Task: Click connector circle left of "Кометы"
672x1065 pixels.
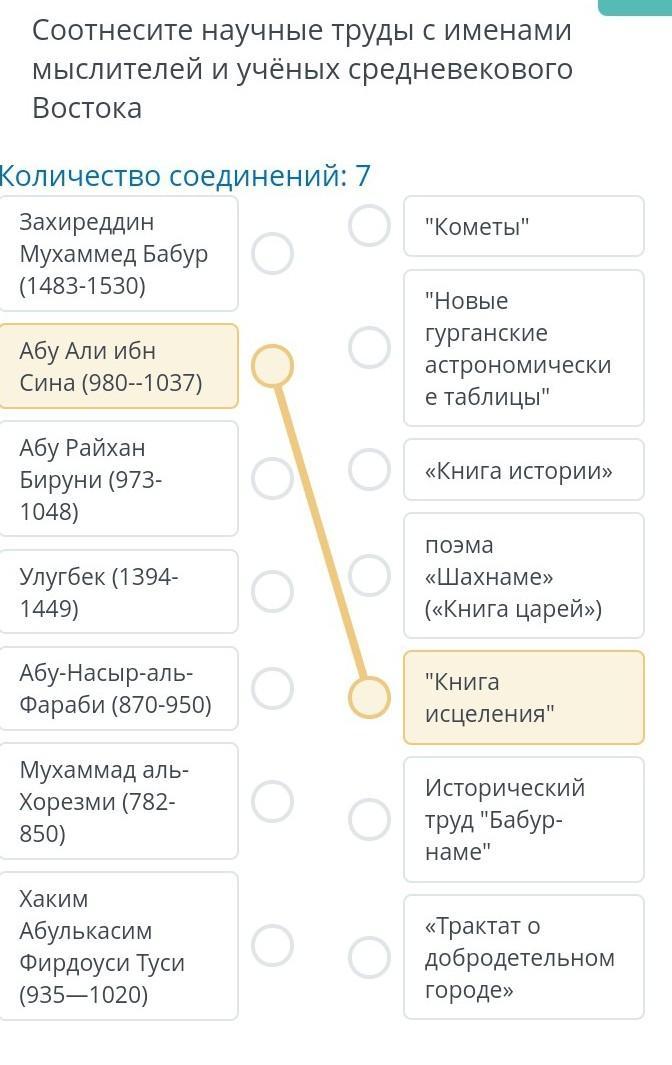Action: 370,225
